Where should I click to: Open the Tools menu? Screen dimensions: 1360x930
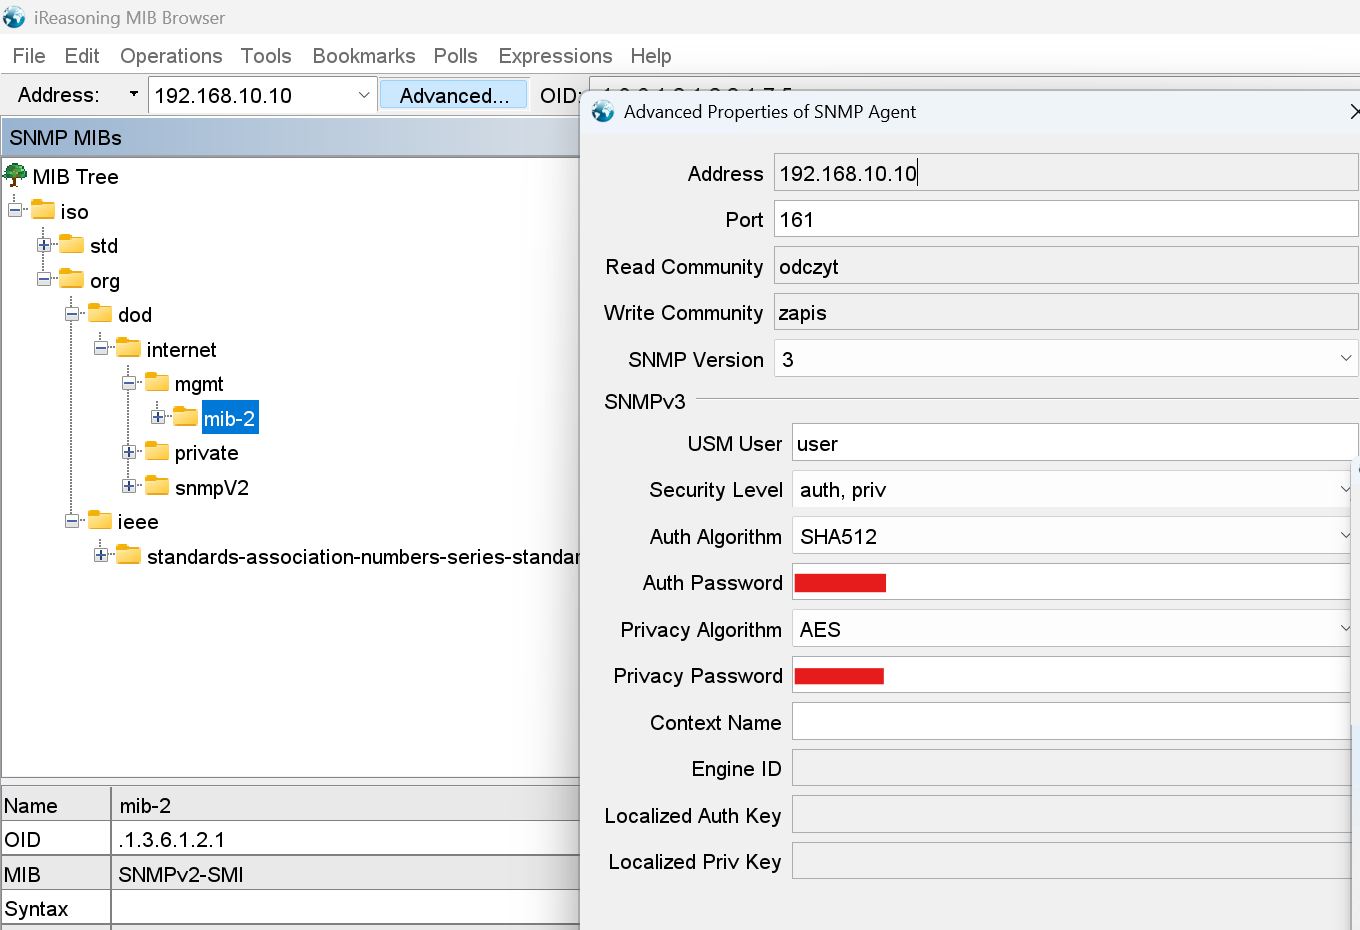tap(266, 56)
